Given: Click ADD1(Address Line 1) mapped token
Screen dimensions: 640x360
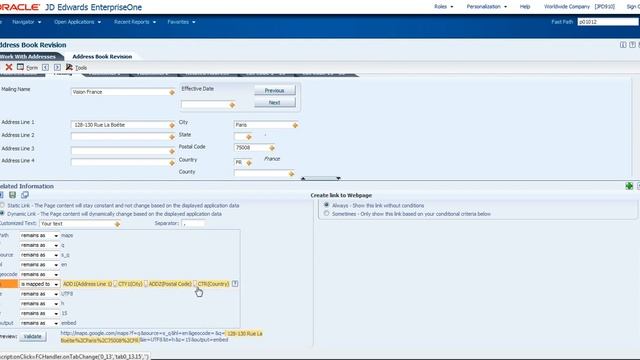Looking at the screenshot, I should click(87, 284).
